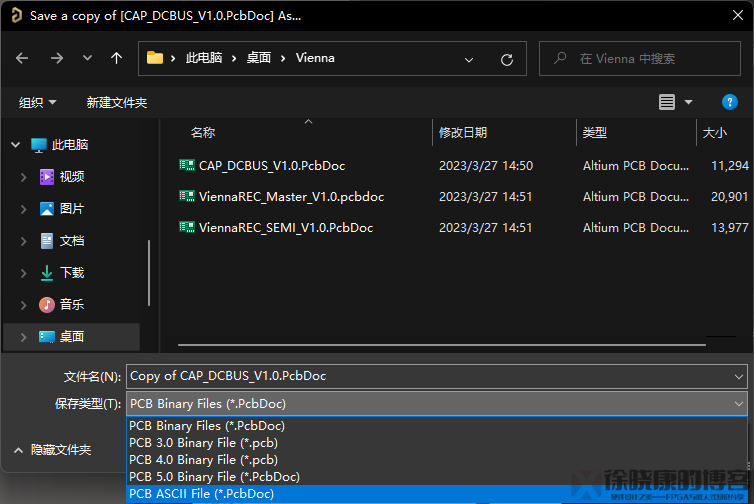Expand the 下载 folder node

[x=23, y=273]
